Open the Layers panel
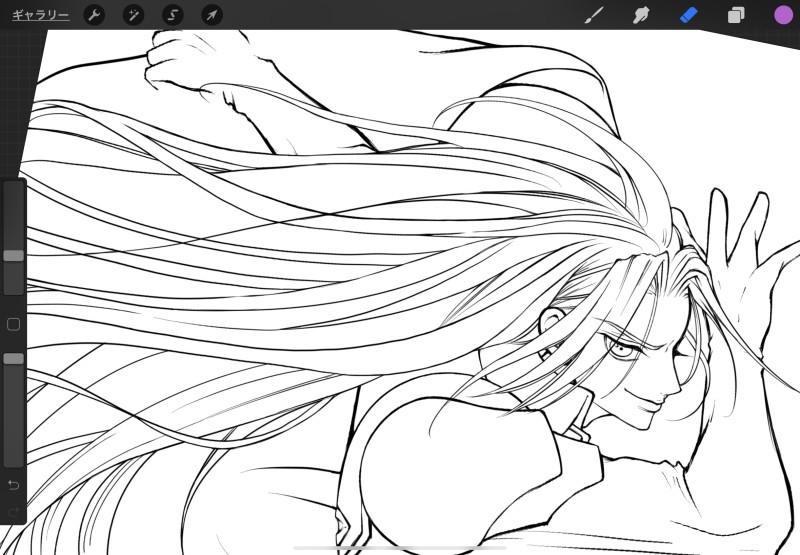The width and height of the screenshot is (800, 555). [x=736, y=15]
